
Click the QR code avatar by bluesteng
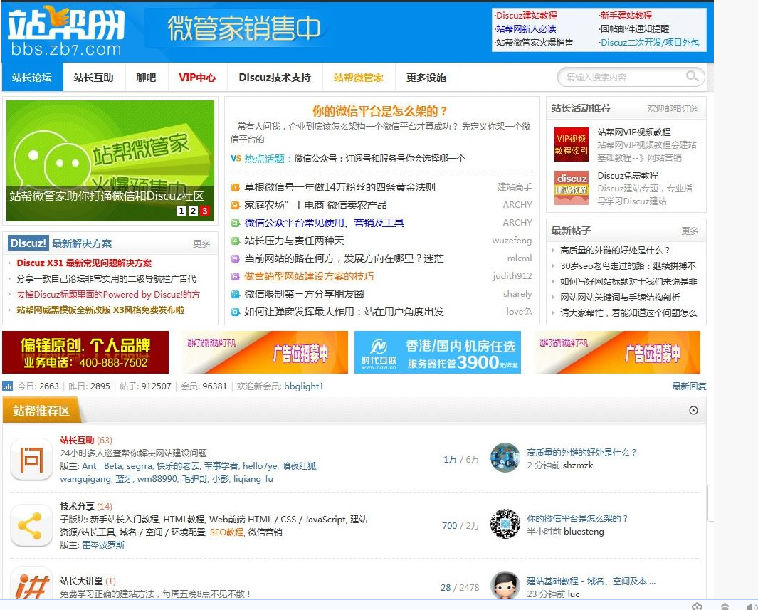pos(505,523)
